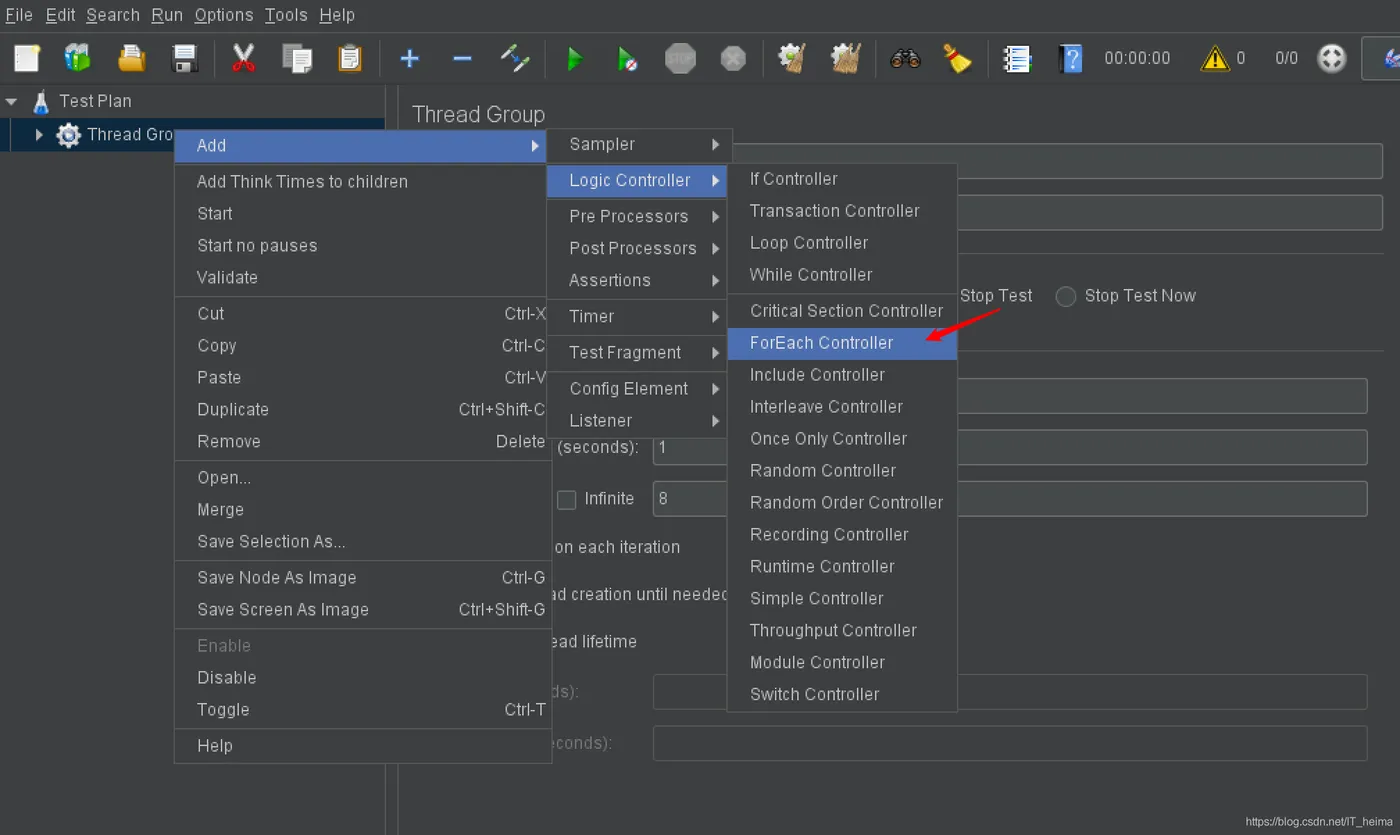Choose Merge in the context menu
This screenshot has height=835, width=1400.
(363, 510)
